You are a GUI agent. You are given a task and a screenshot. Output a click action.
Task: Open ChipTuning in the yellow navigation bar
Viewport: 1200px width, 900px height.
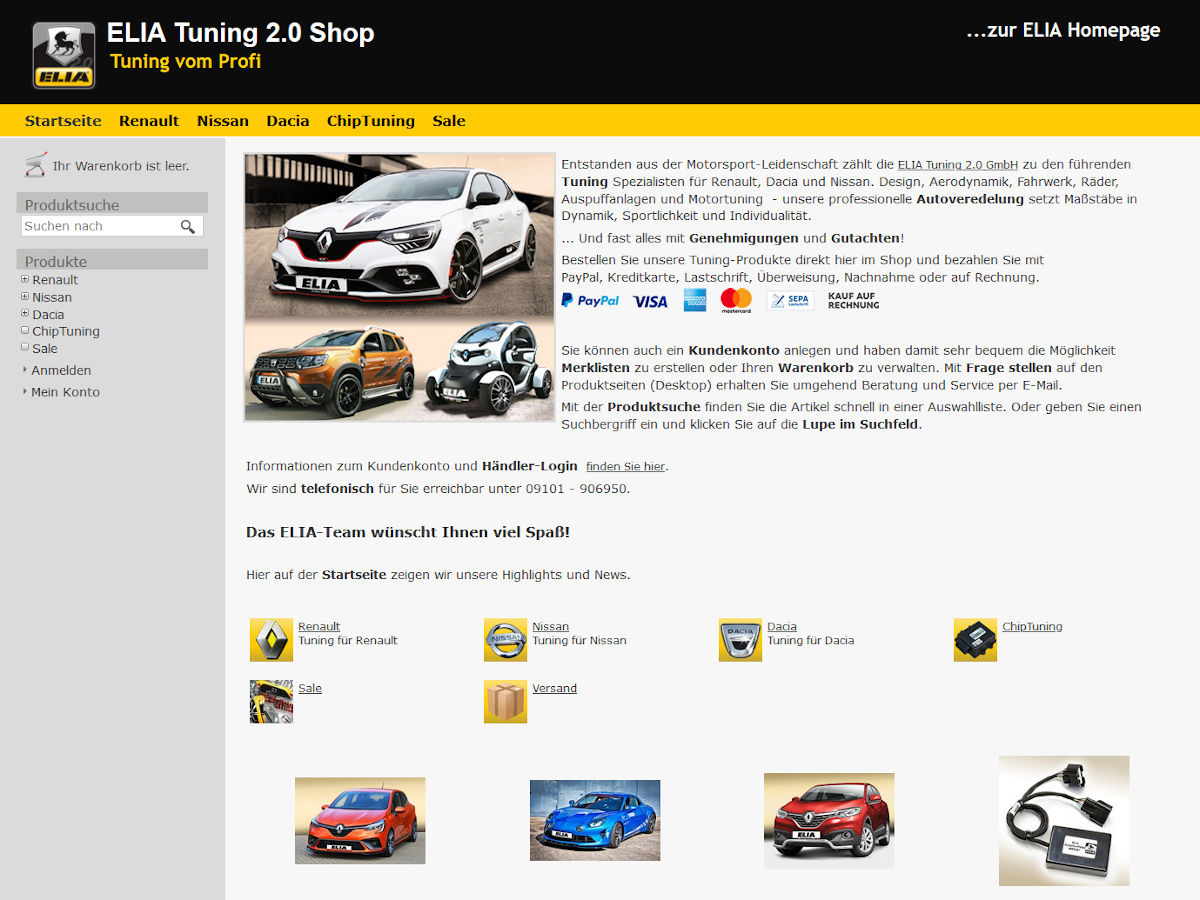371,121
